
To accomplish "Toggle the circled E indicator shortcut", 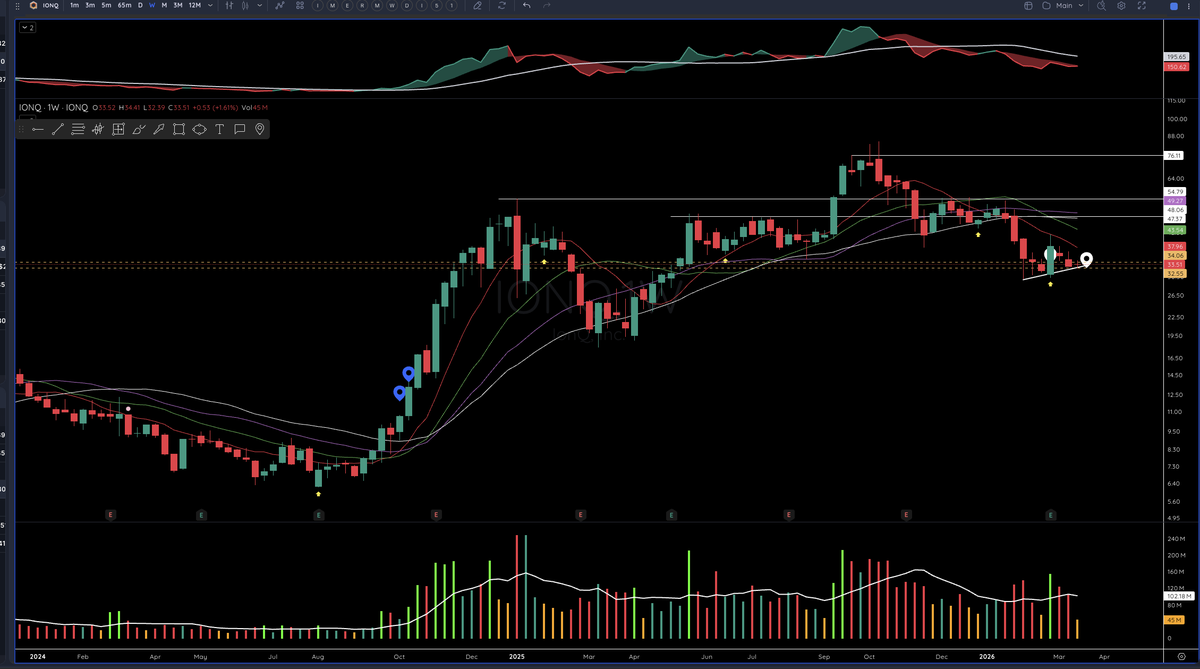I will point(347,6).
